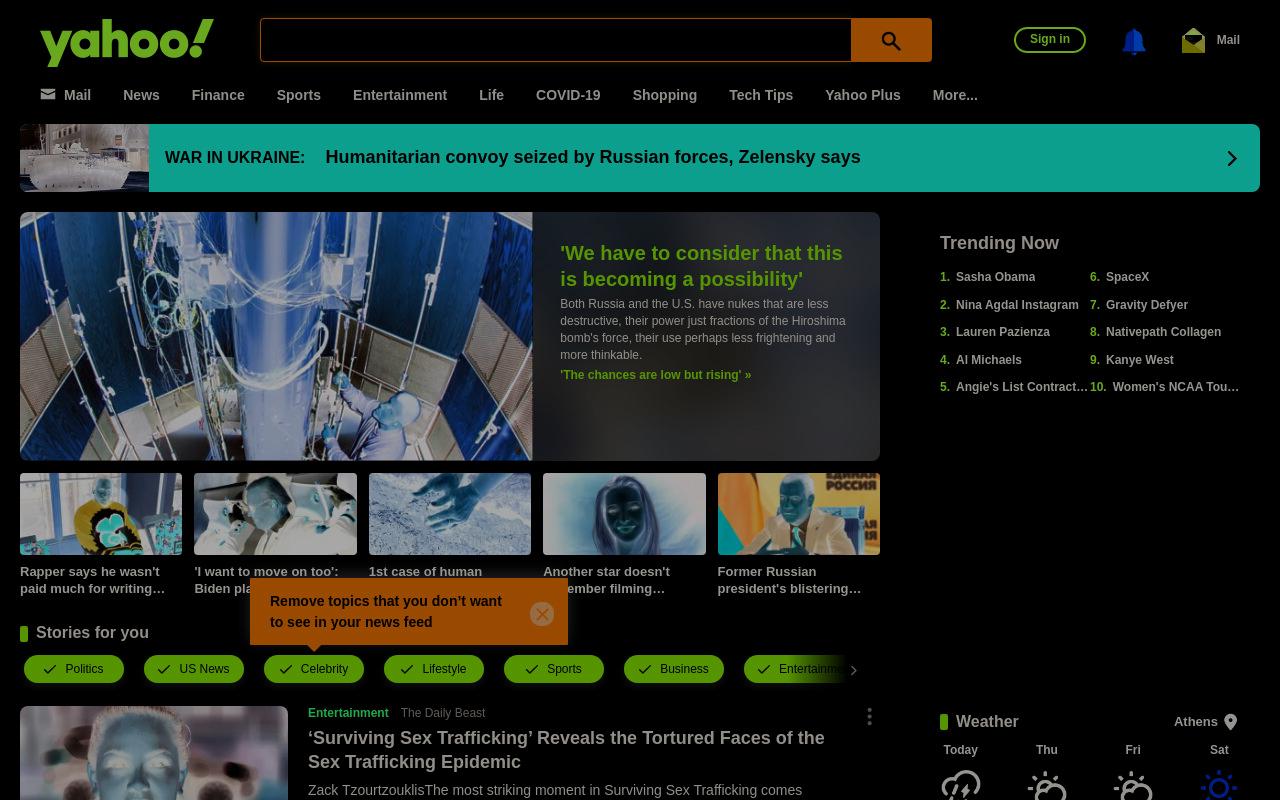Viewport: 1280px width, 800px height.
Task: Toggle the Business topic chip
Action: (674, 669)
